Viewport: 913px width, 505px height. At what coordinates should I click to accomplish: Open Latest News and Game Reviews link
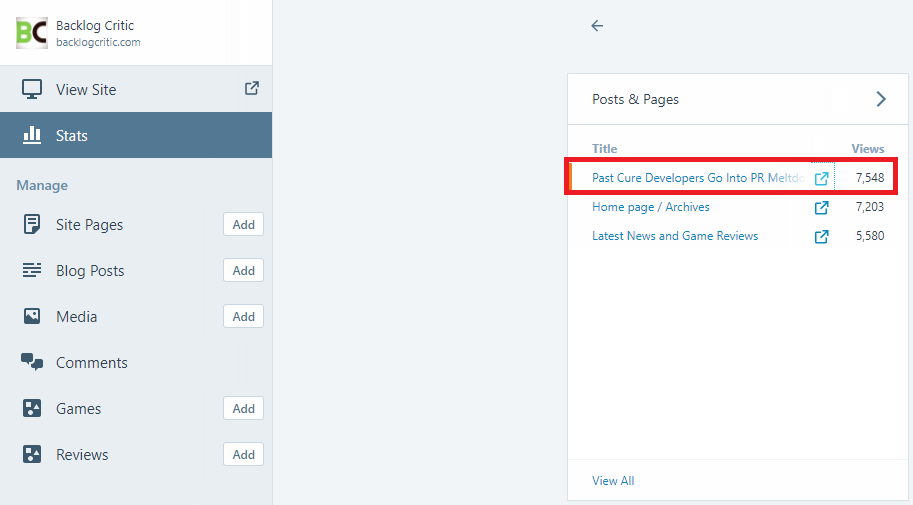(675, 236)
